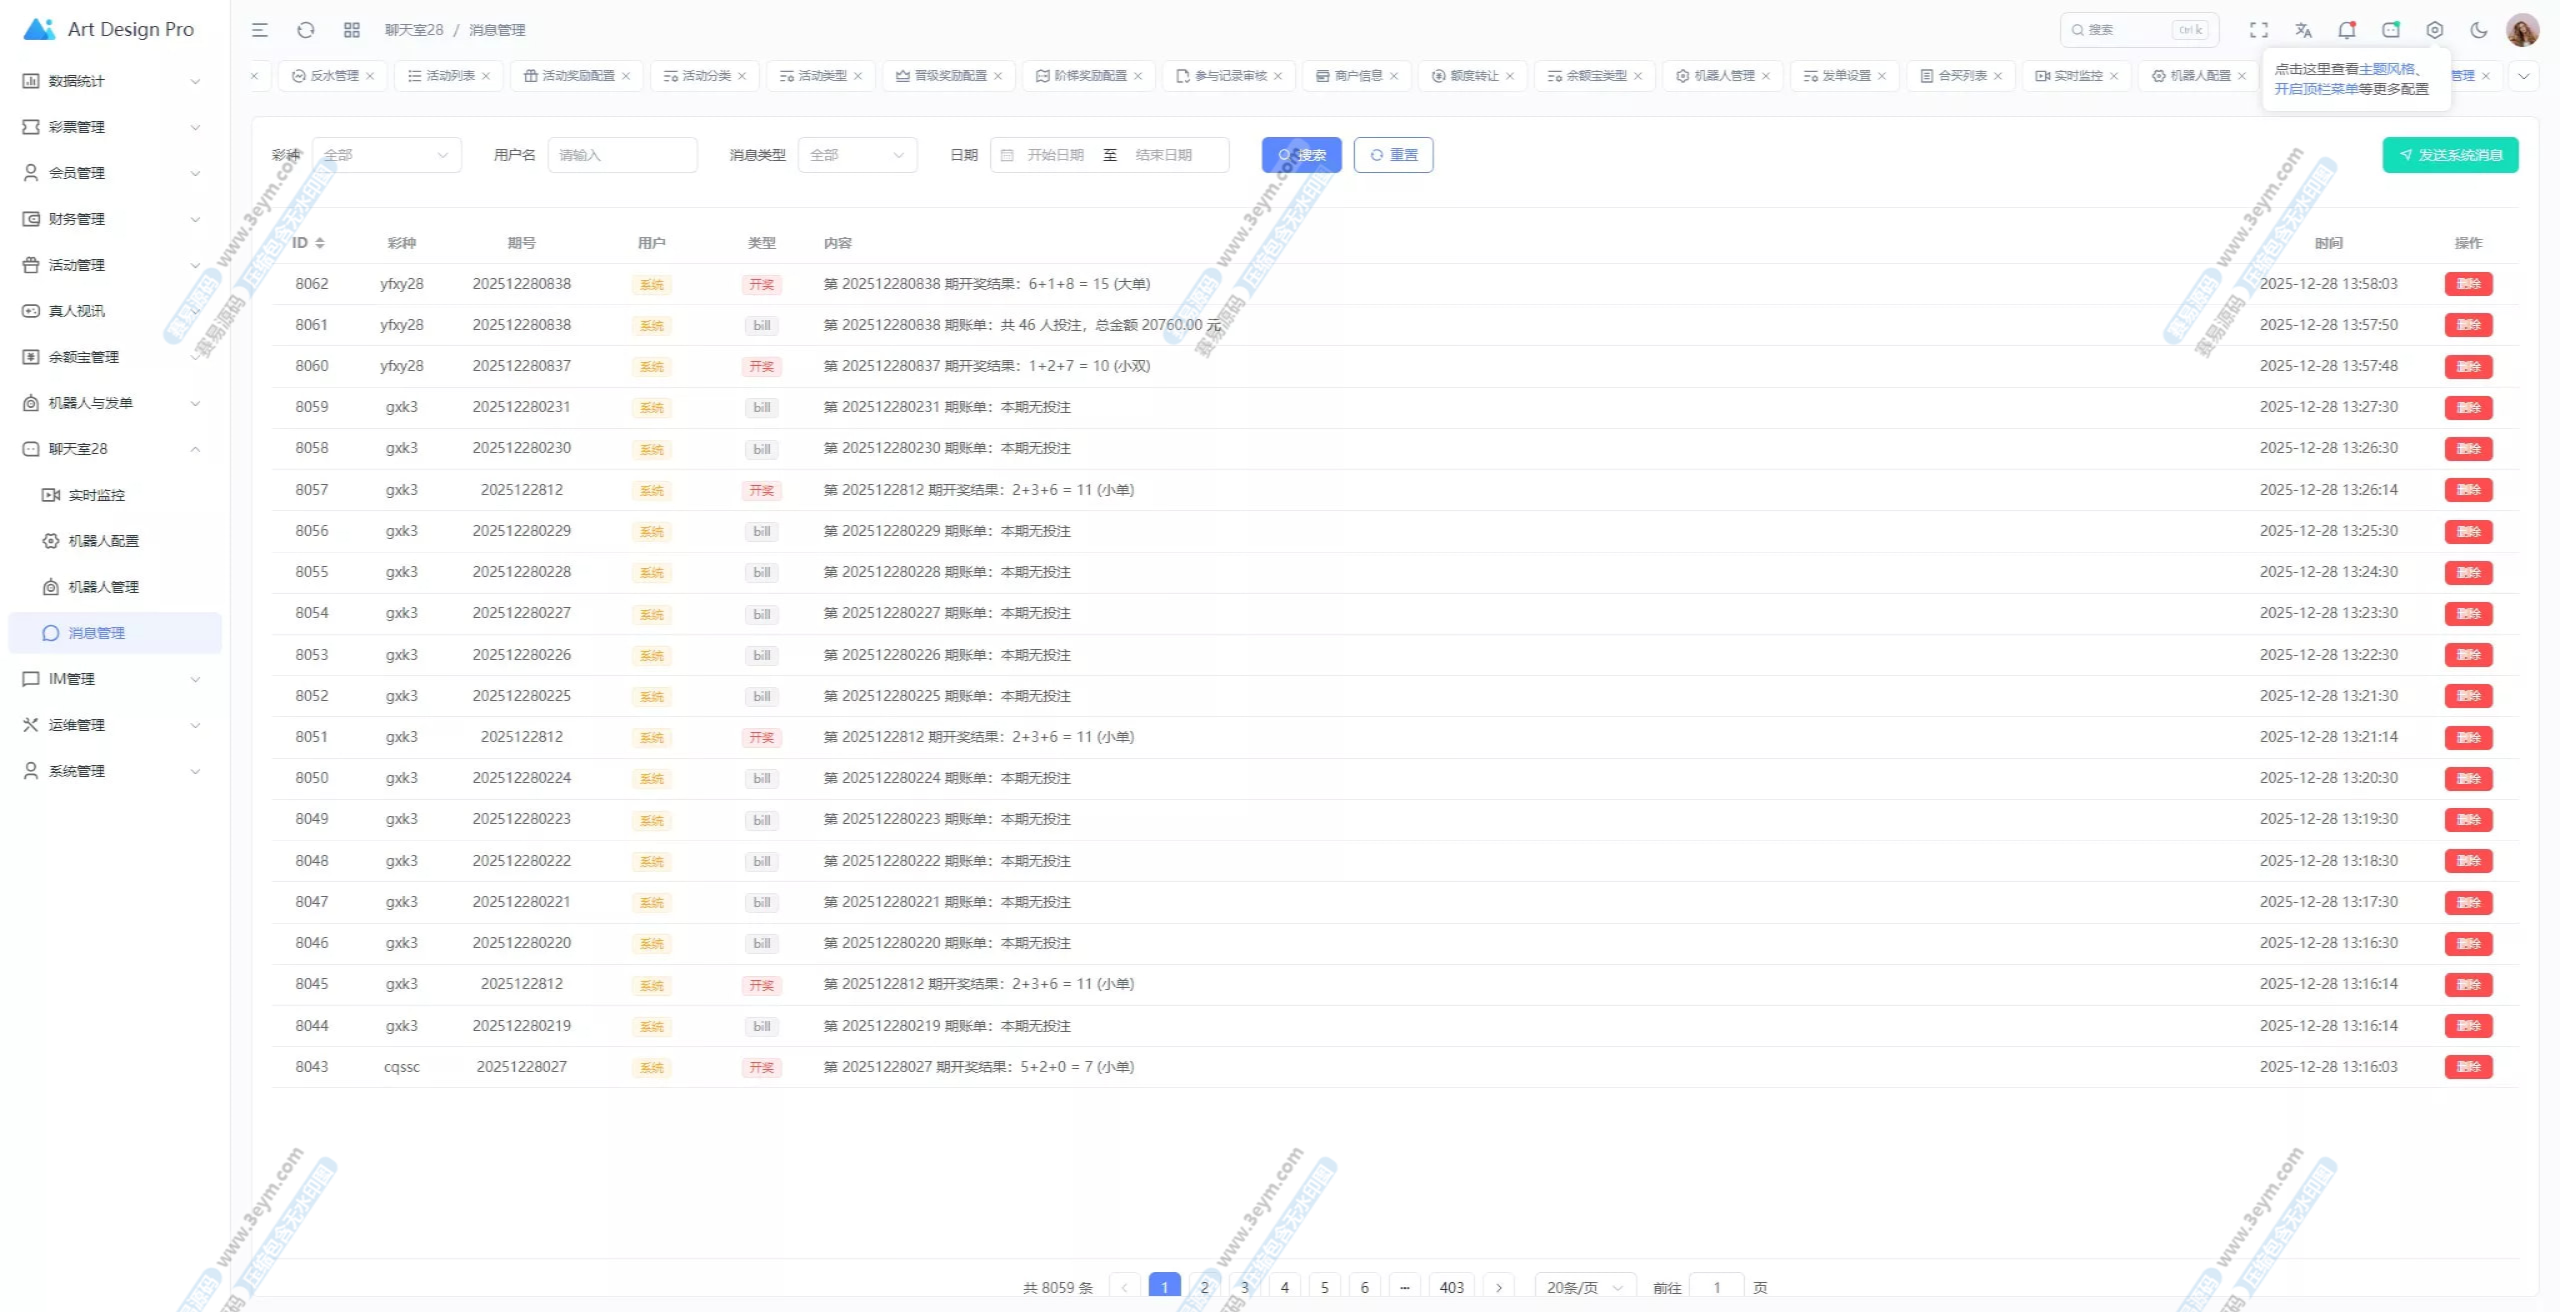2560x1312 pixels.
Task: Open the settings gear icon in the header
Action: point(2435,30)
